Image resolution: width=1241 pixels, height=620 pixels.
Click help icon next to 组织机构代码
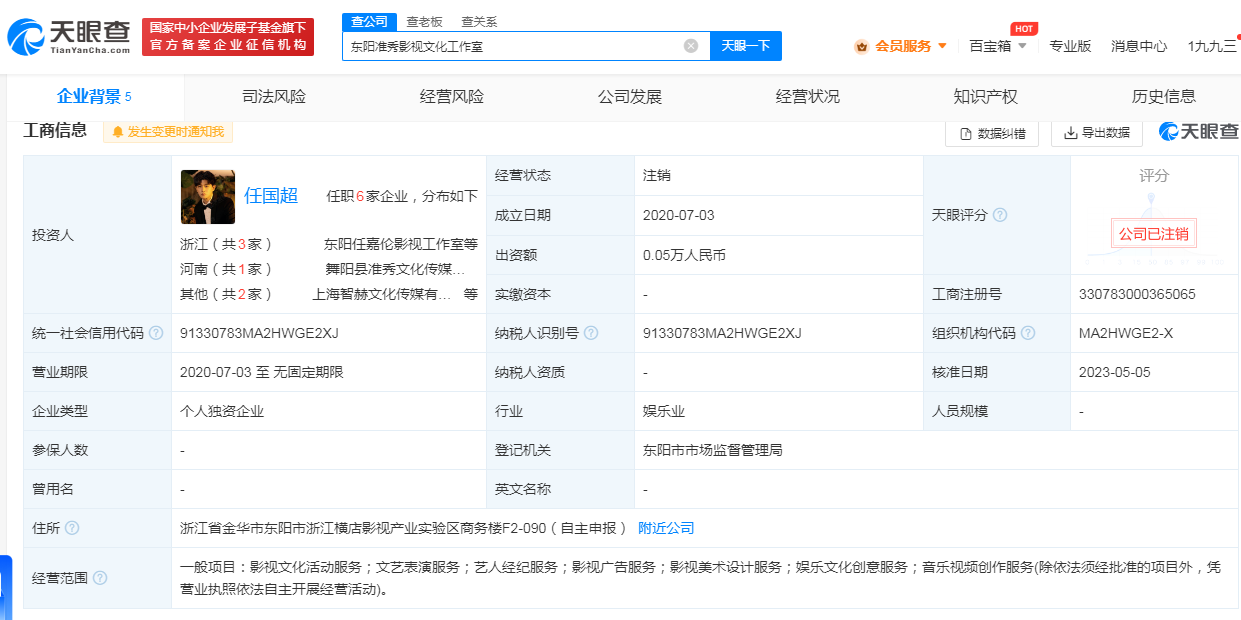(x=1028, y=333)
